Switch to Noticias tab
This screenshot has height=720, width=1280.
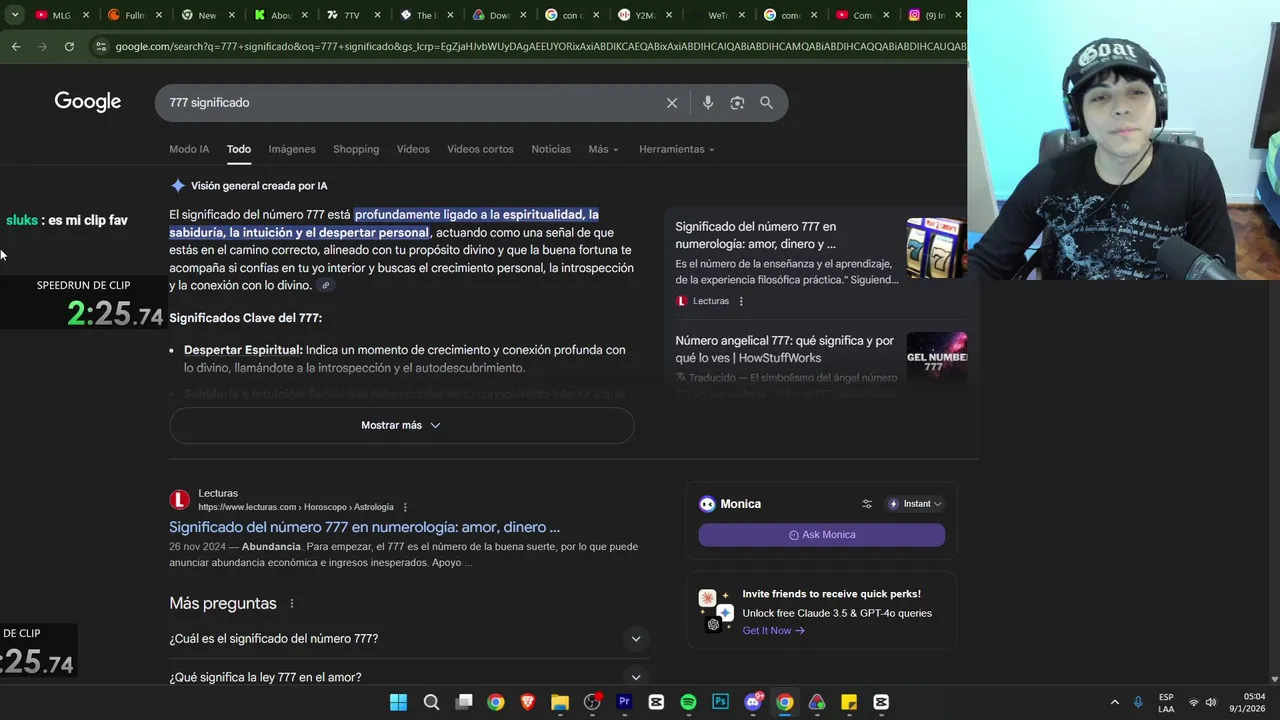point(551,149)
